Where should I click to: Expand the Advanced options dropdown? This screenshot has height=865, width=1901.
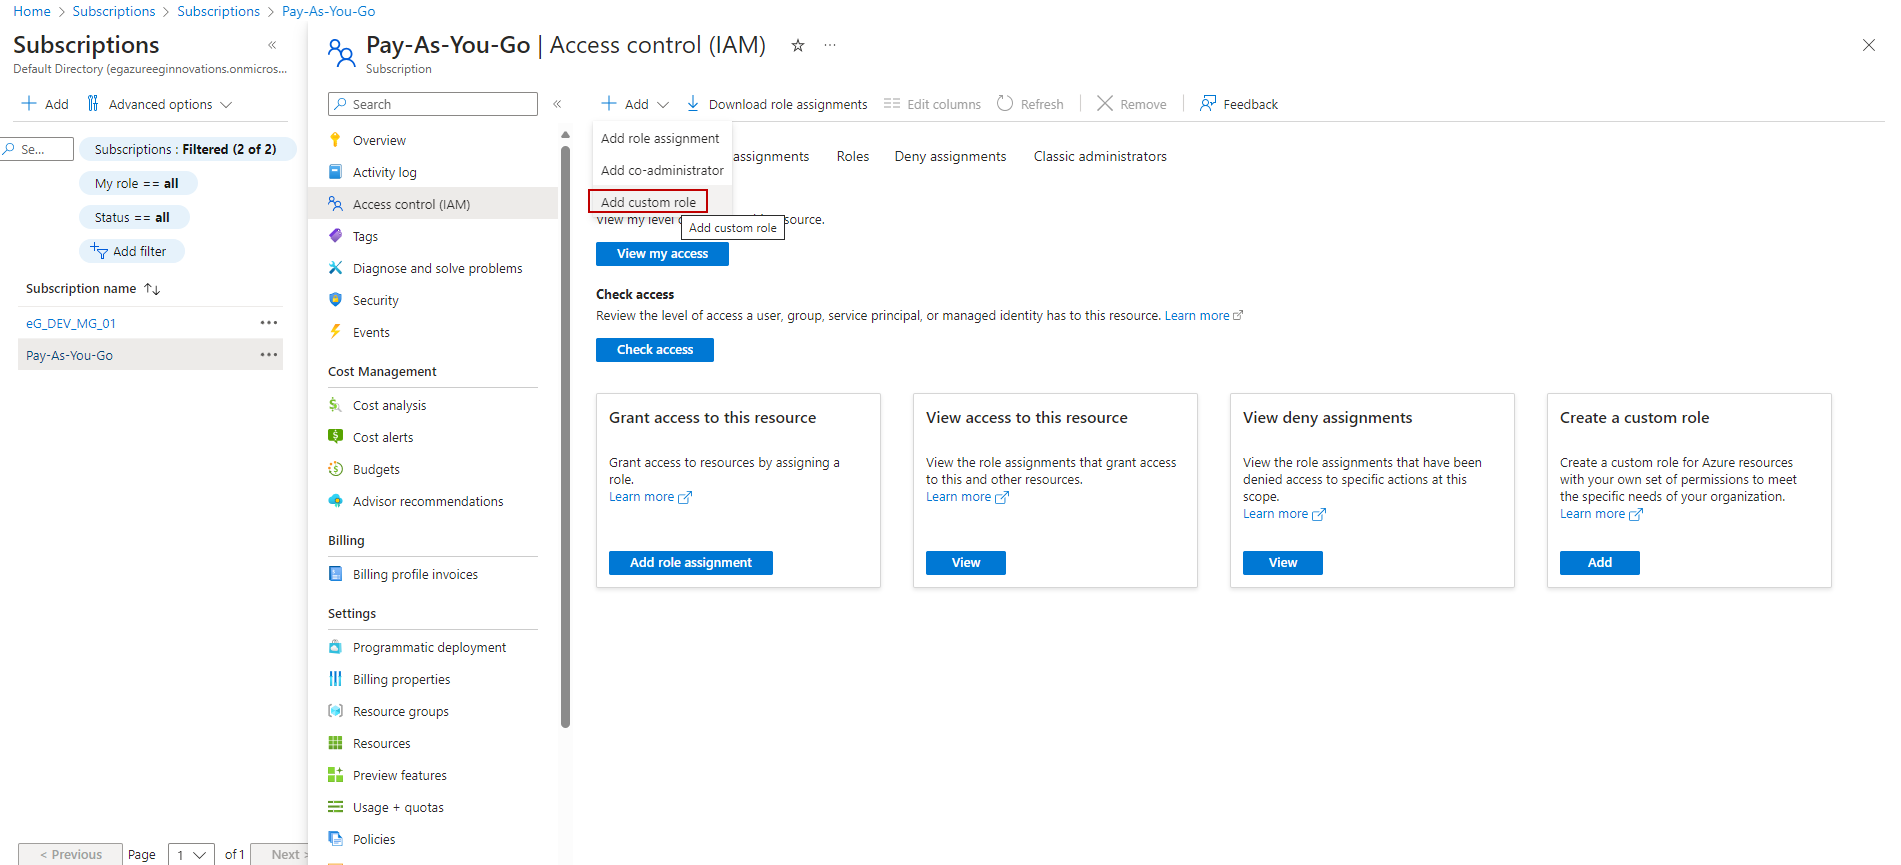(x=160, y=104)
